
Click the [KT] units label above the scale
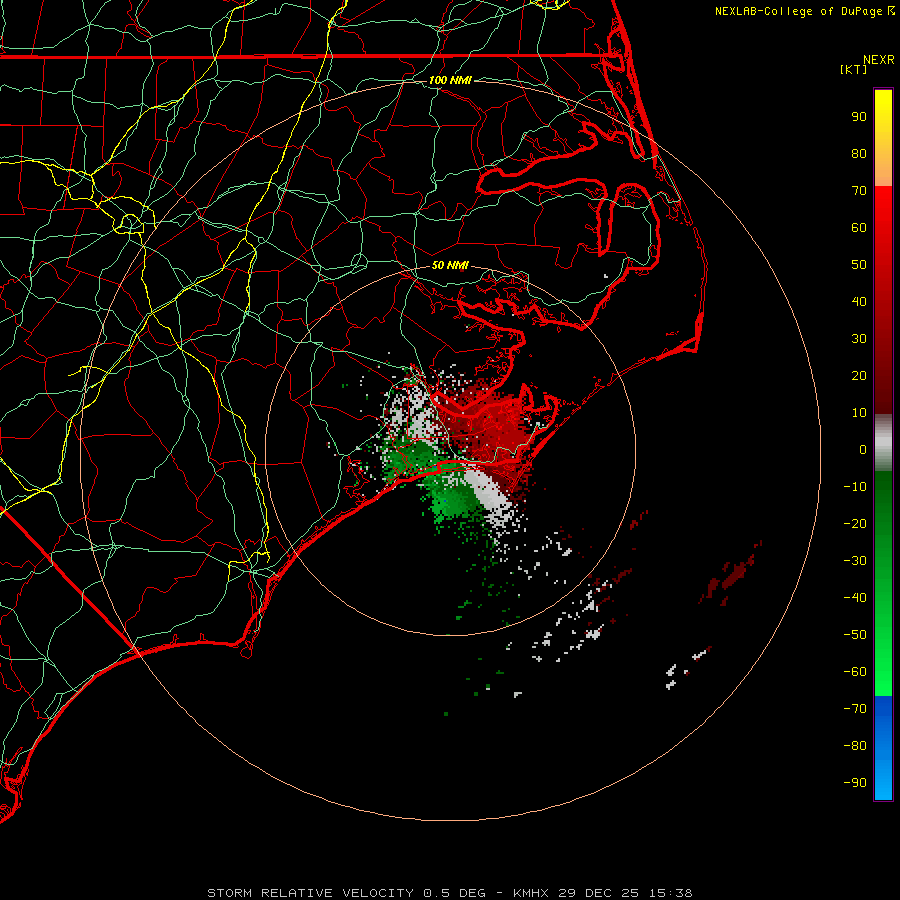point(854,69)
